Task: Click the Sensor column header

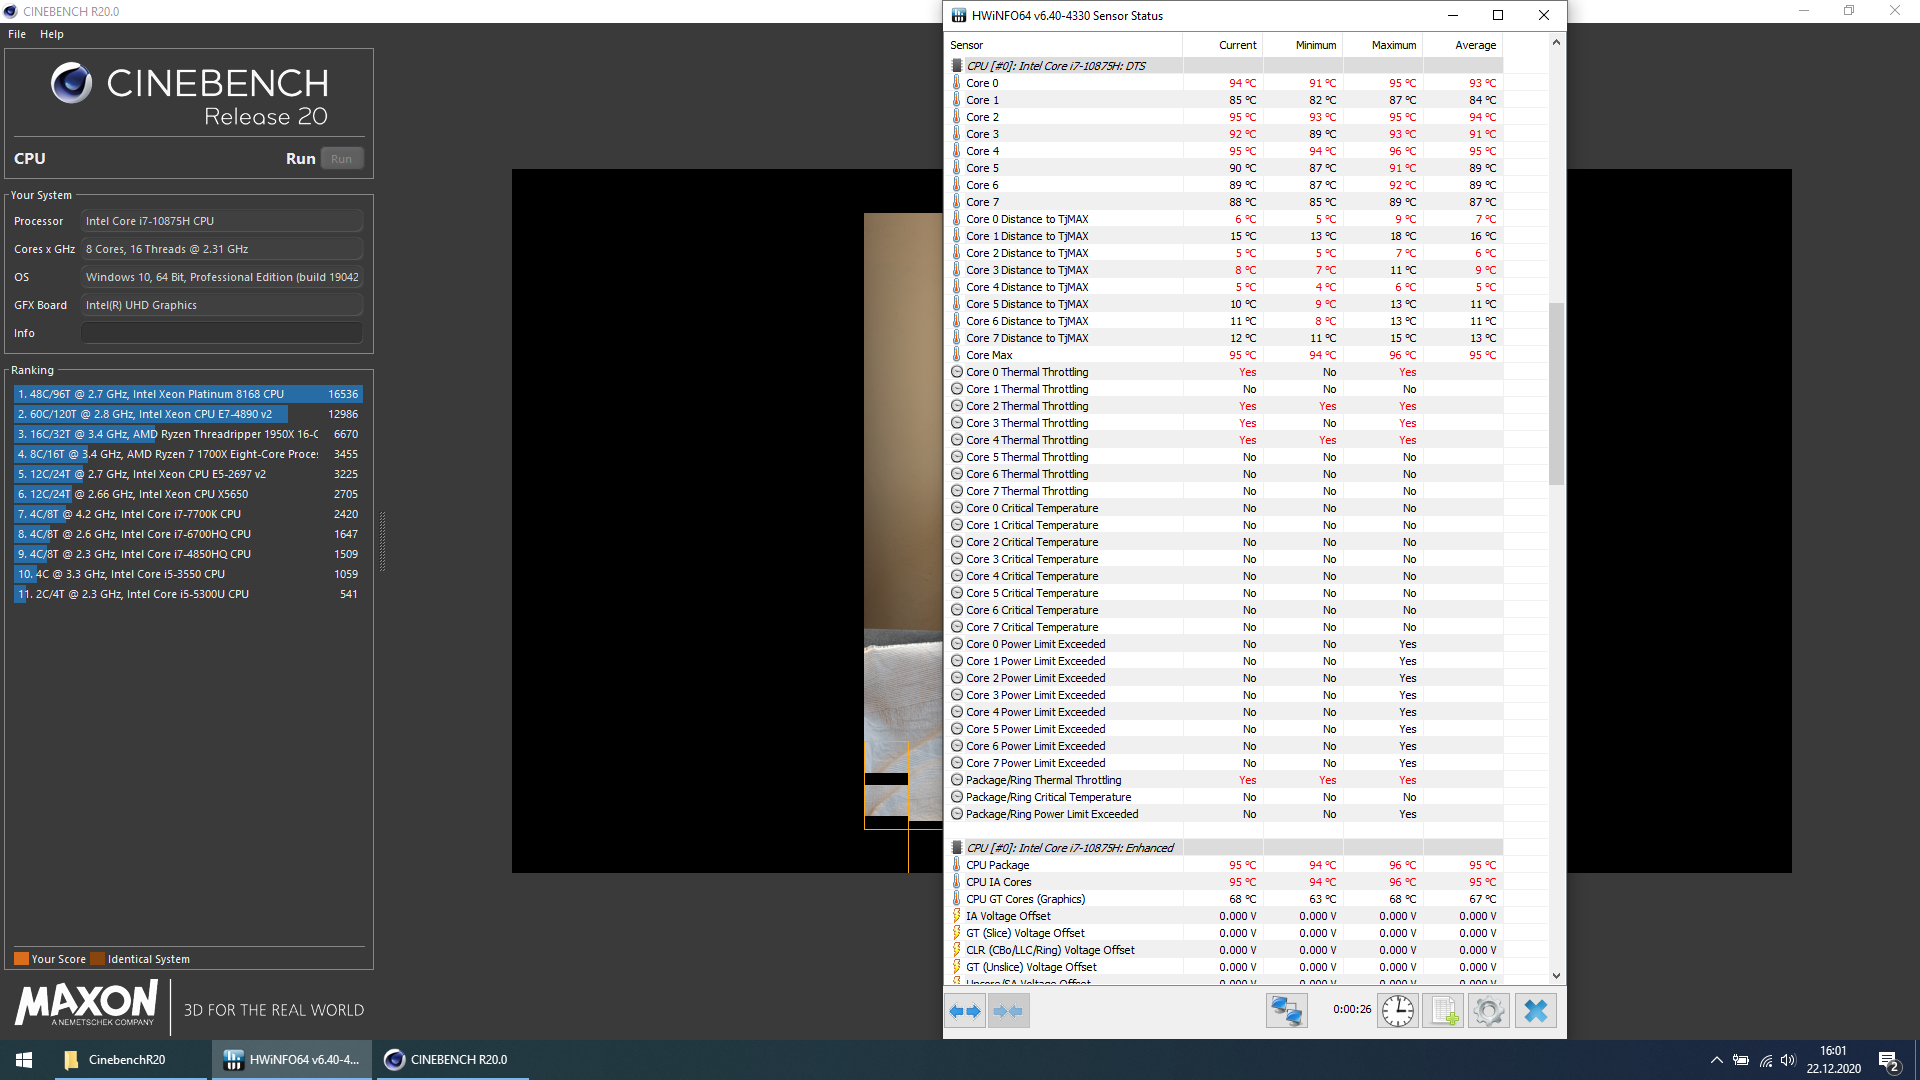Action: tap(1064, 45)
